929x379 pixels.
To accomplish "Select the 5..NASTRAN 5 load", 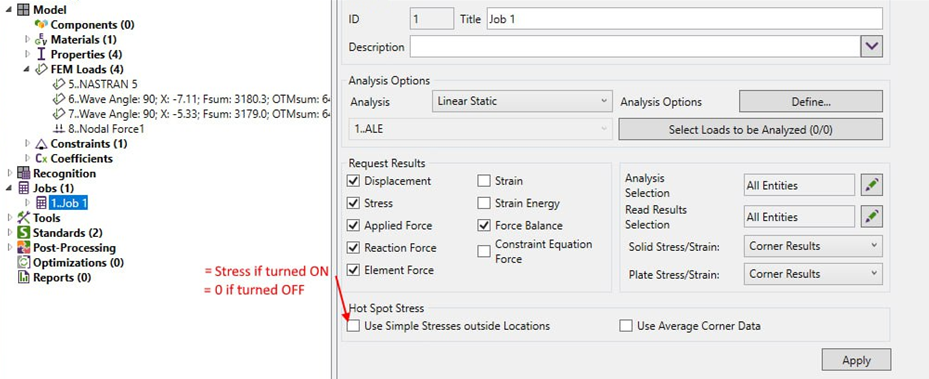I will point(102,84).
